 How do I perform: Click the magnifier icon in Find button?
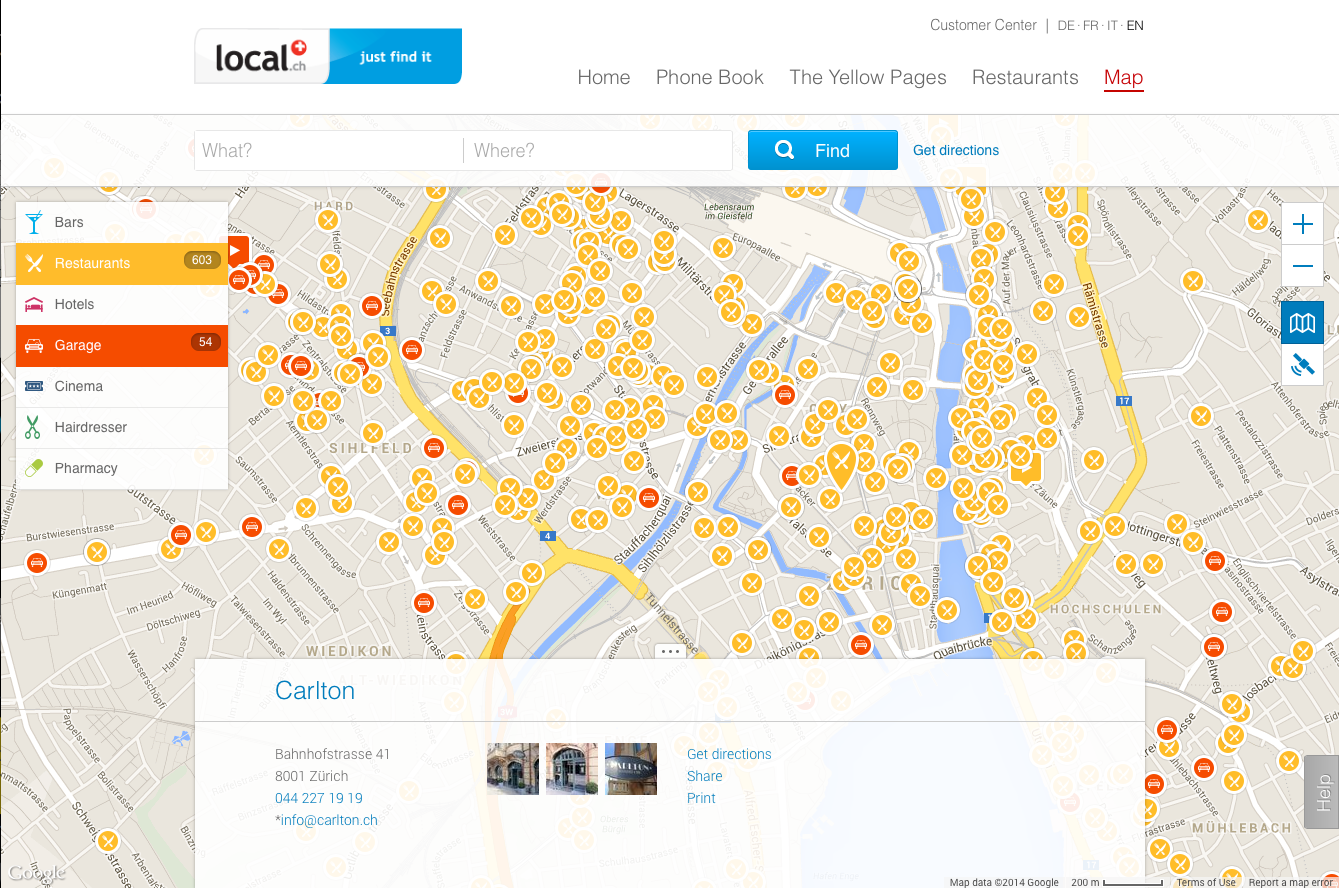[x=785, y=150]
